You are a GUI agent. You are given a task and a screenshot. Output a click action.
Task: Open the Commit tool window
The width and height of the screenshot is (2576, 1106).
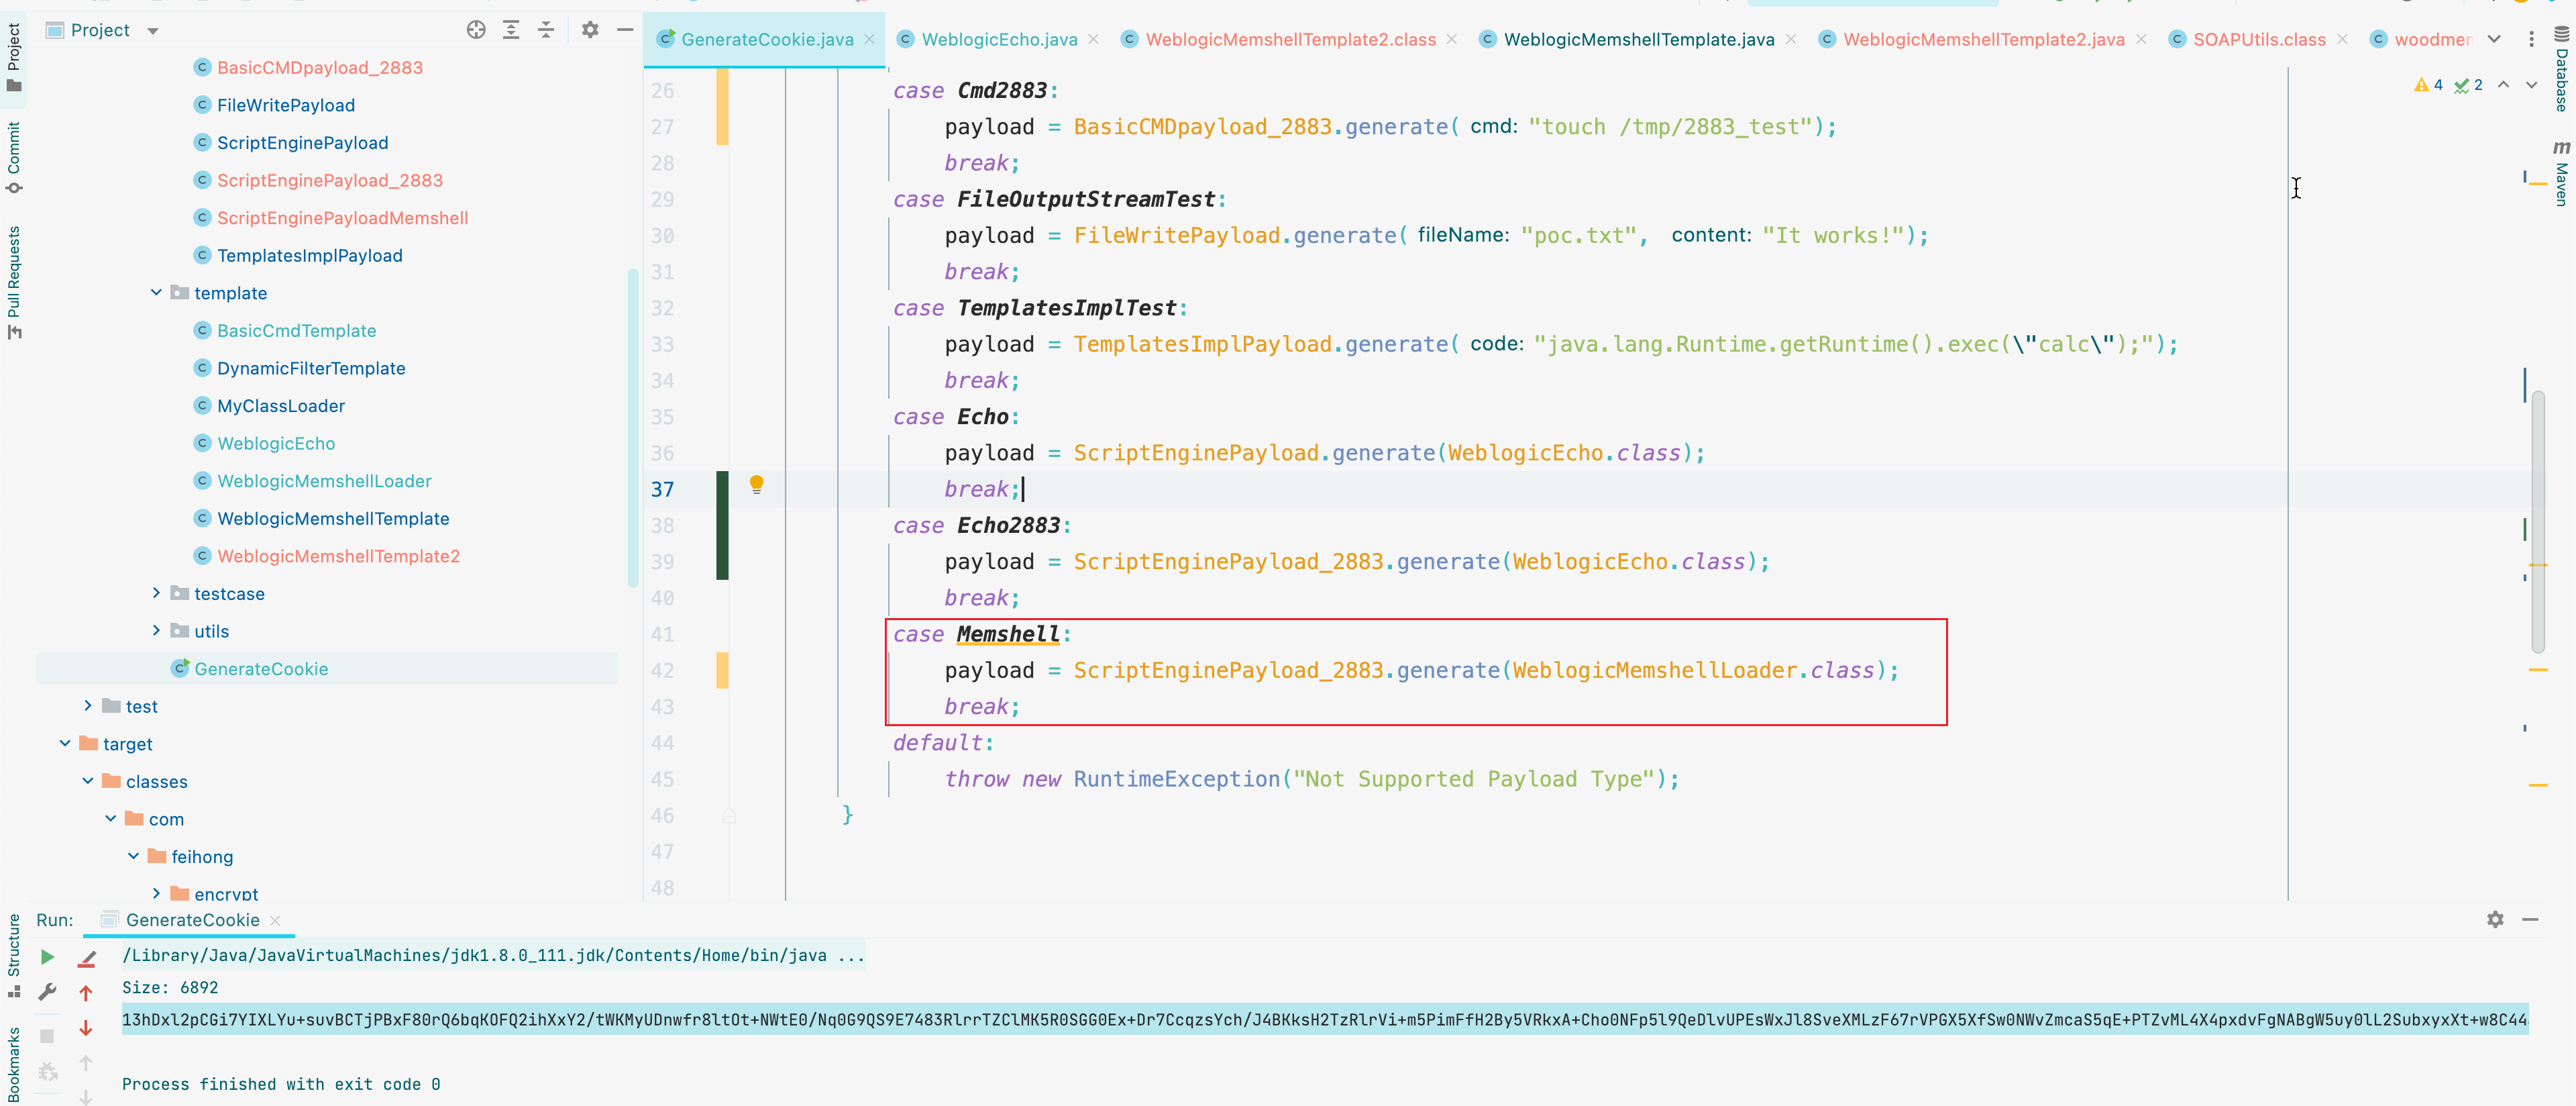coord(14,157)
